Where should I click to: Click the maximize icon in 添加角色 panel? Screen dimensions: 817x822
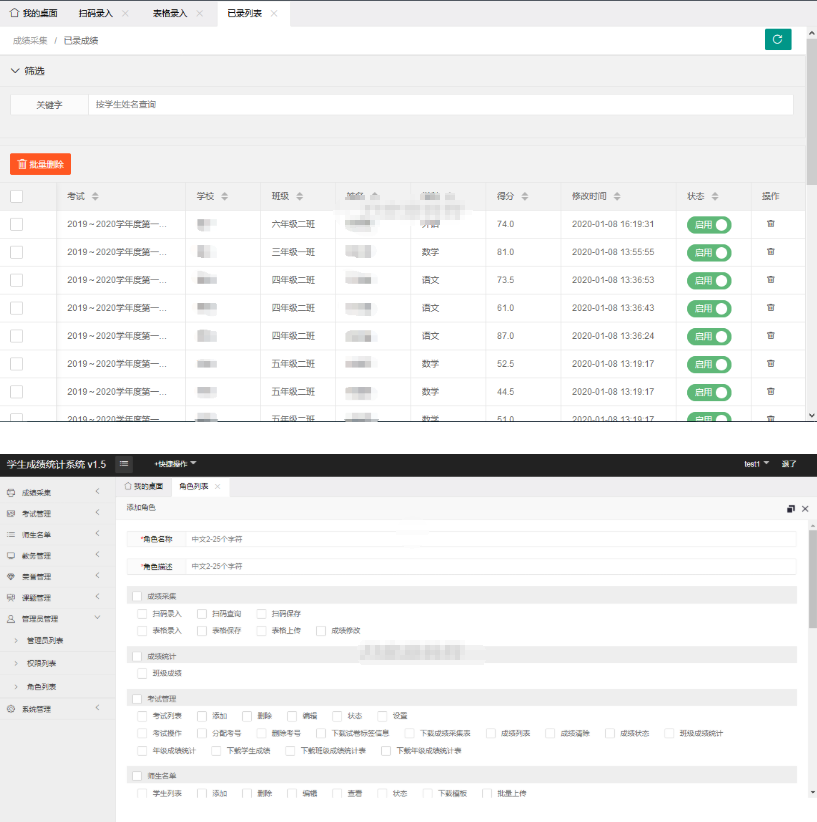tap(791, 509)
